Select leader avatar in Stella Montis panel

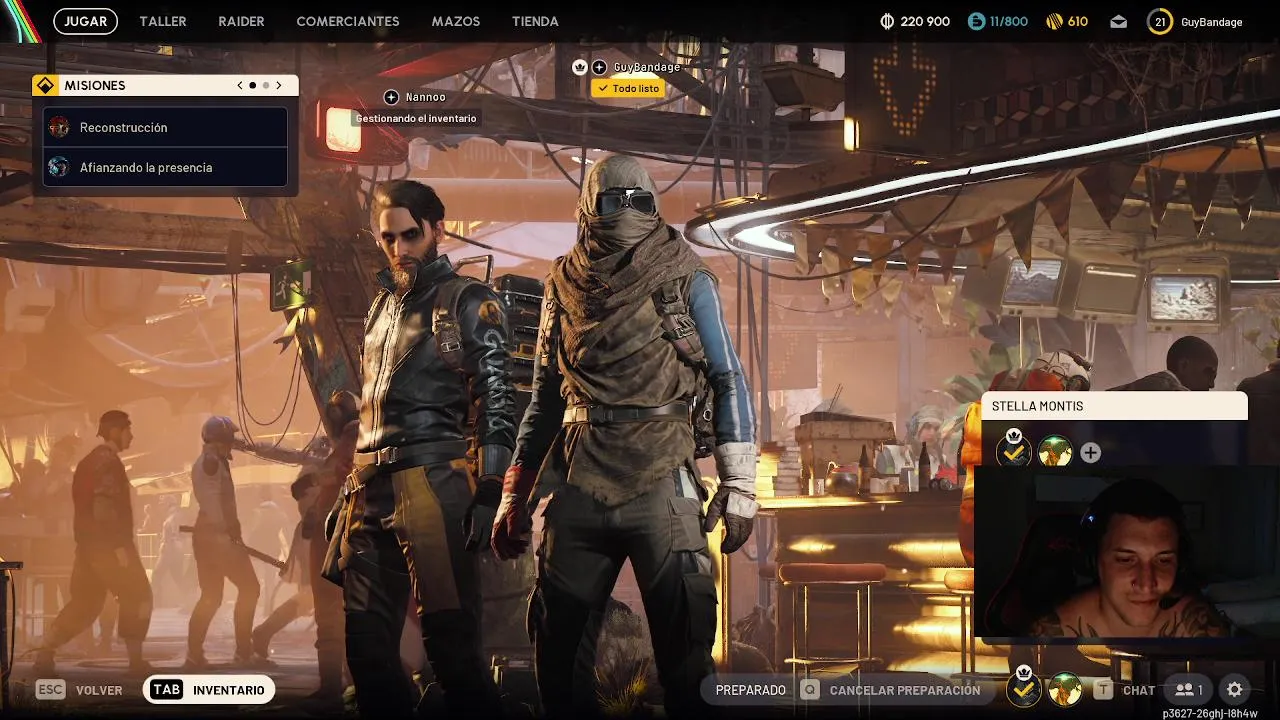(x=1014, y=452)
